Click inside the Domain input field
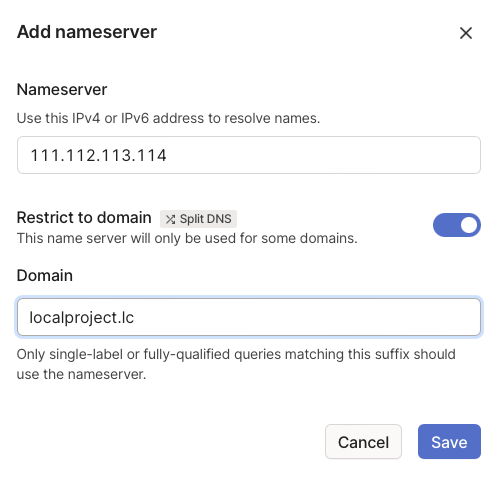The height and width of the screenshot is (477, 499). click(249, 317)
